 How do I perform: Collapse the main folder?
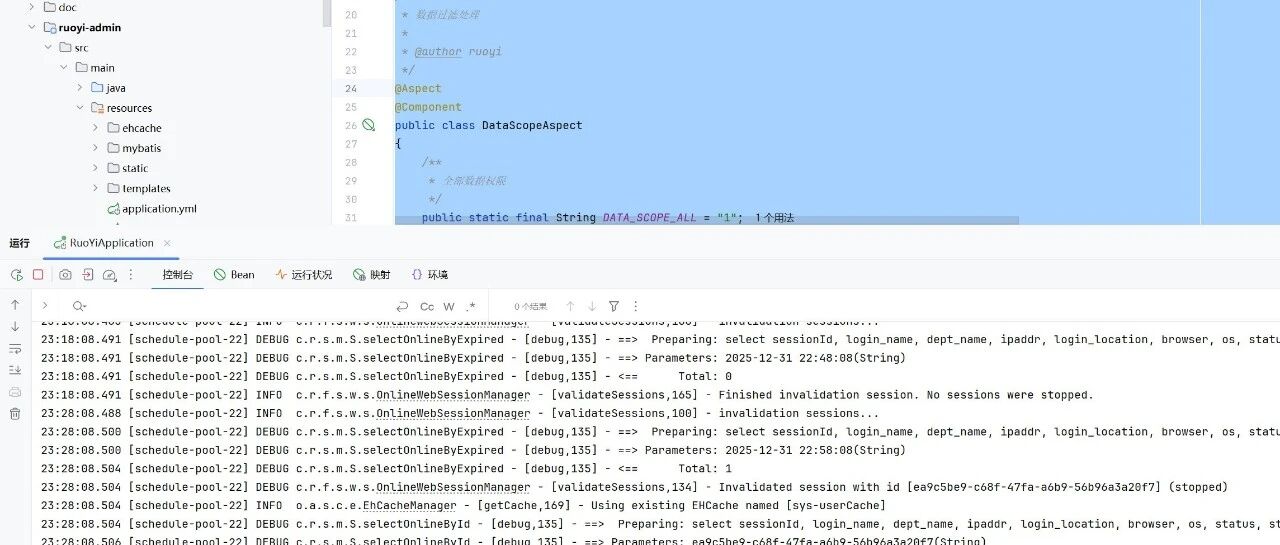click(x=64, y=67)
